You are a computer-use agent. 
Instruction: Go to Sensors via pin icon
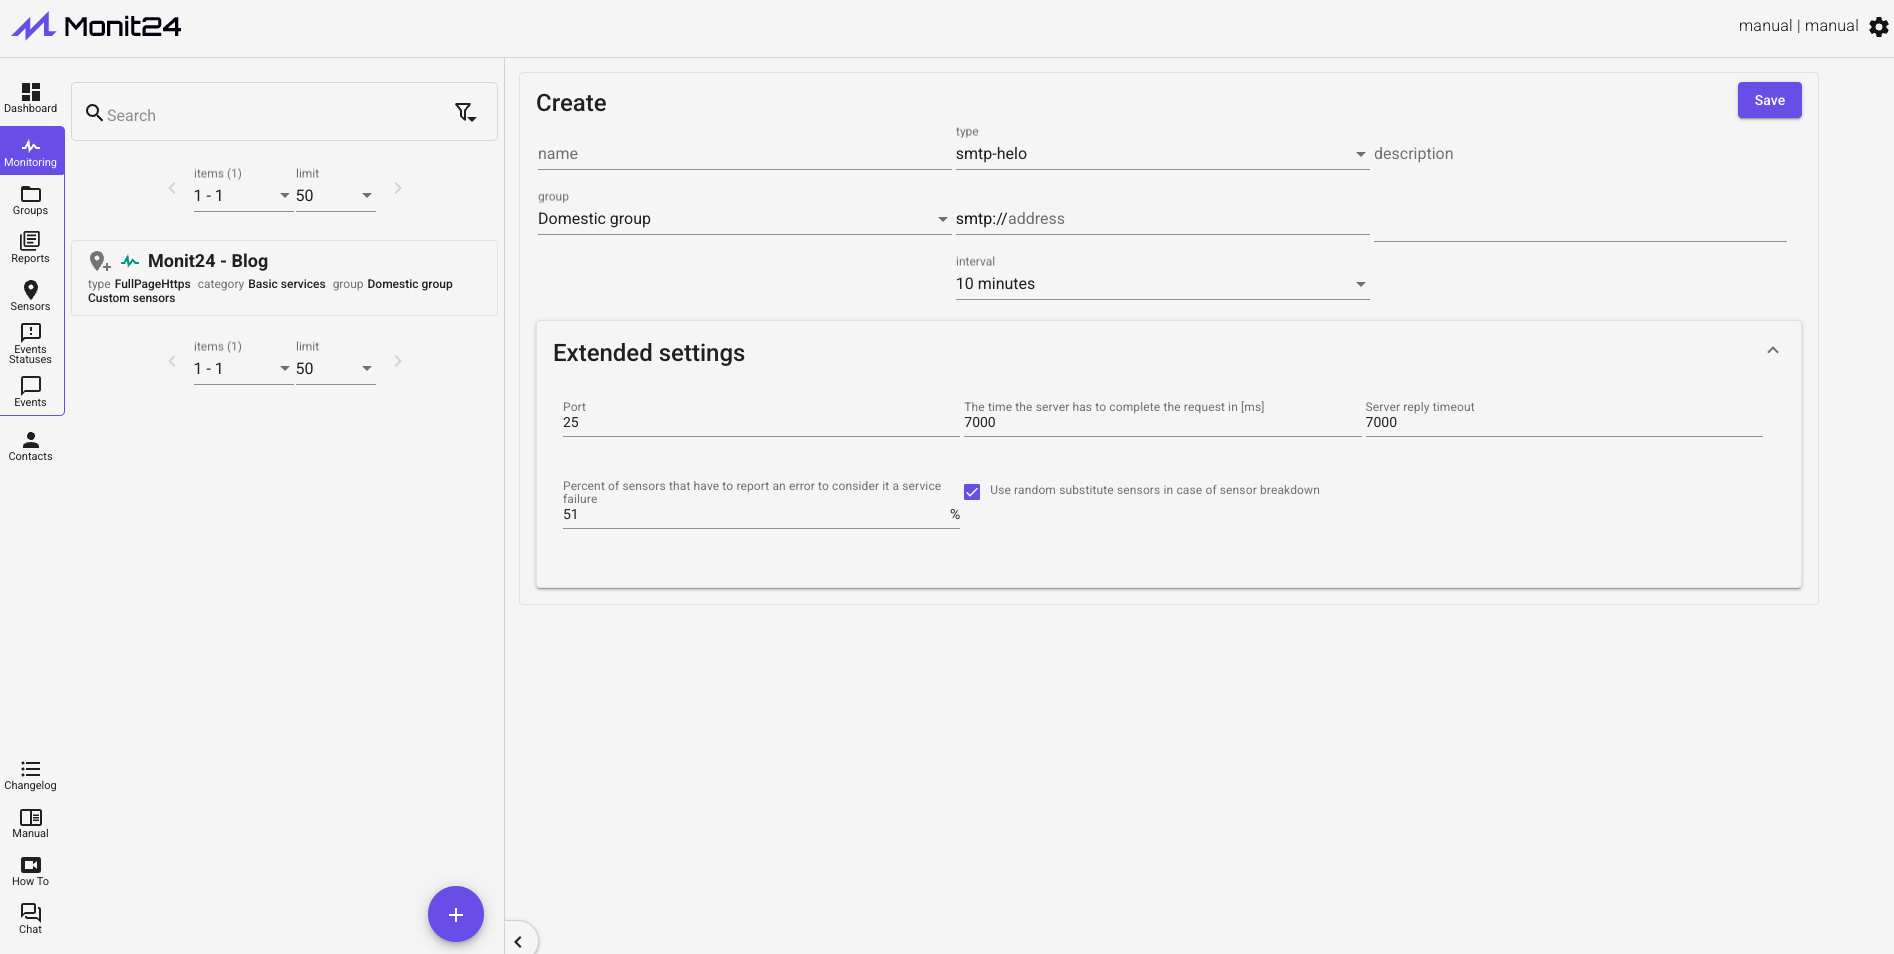31,290
